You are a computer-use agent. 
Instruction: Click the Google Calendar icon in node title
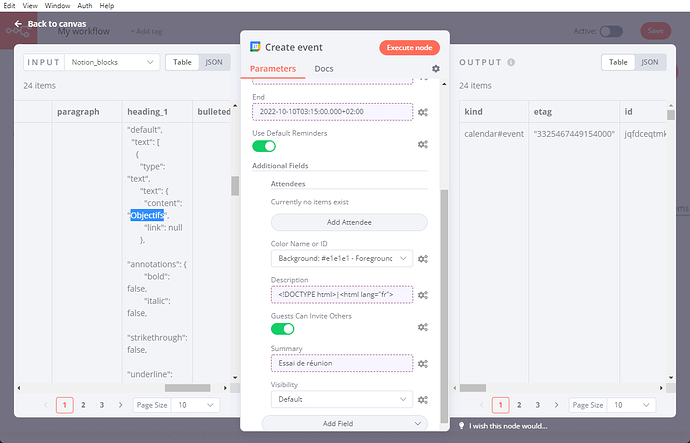pos(255,47)
